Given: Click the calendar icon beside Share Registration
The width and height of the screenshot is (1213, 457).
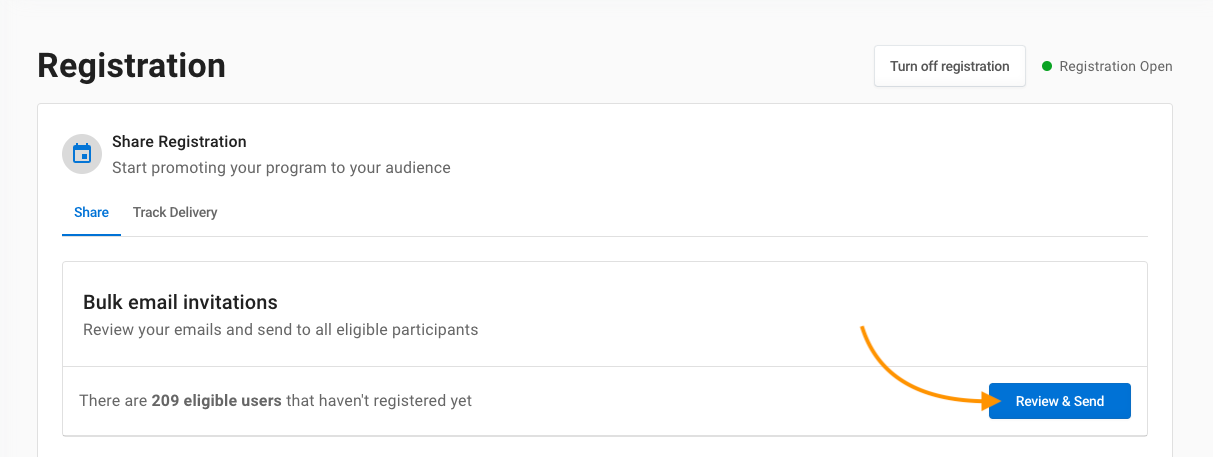Looking at the screenshot, I should tap(82, 154).
